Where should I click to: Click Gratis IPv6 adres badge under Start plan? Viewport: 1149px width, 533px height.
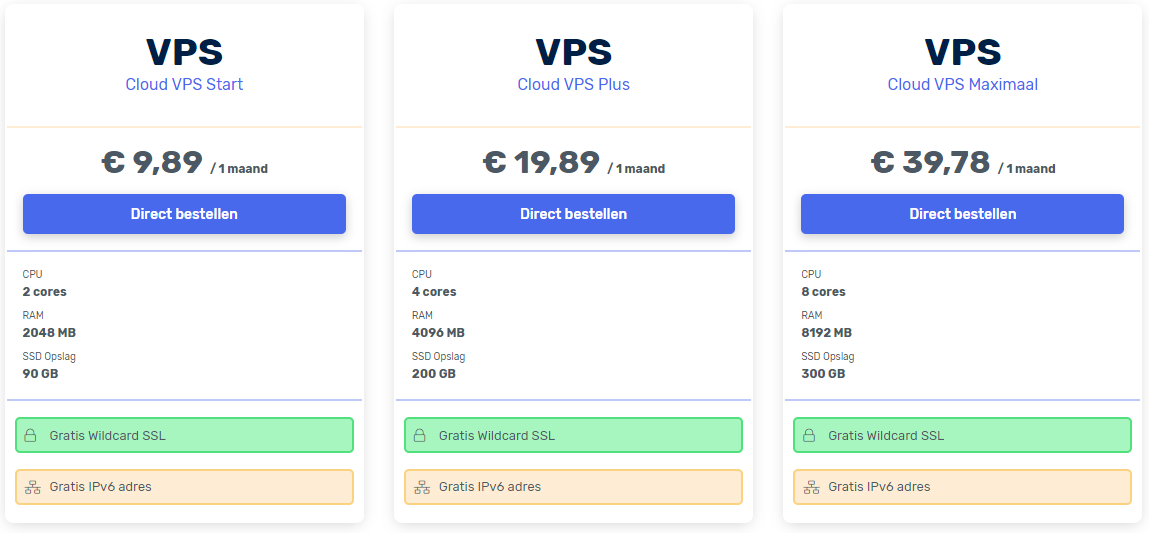[184, 487]
